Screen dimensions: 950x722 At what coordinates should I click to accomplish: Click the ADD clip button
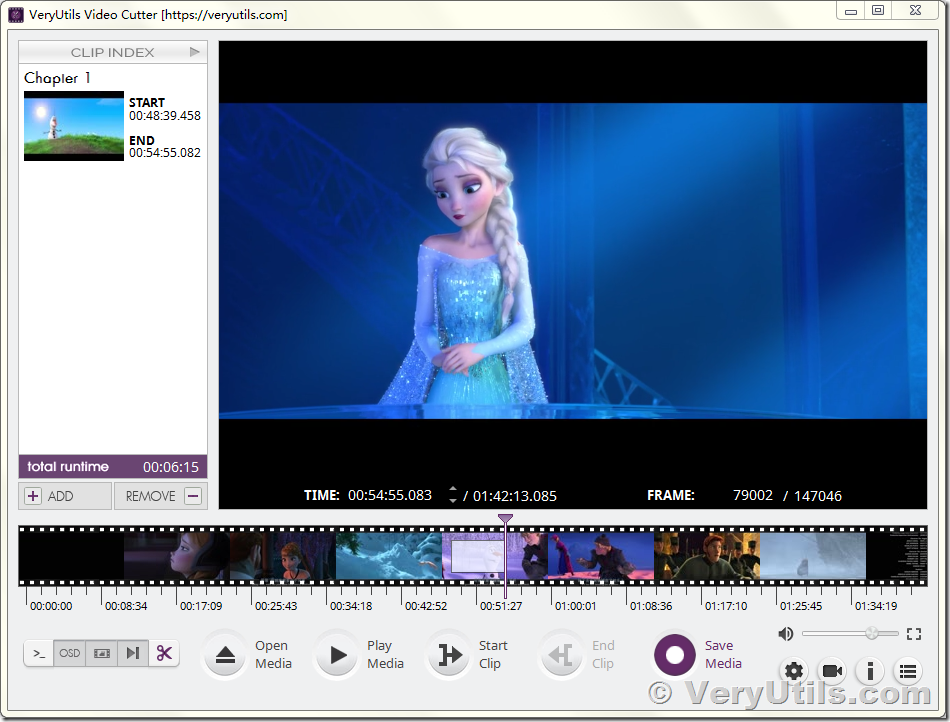tap(65, 496)
